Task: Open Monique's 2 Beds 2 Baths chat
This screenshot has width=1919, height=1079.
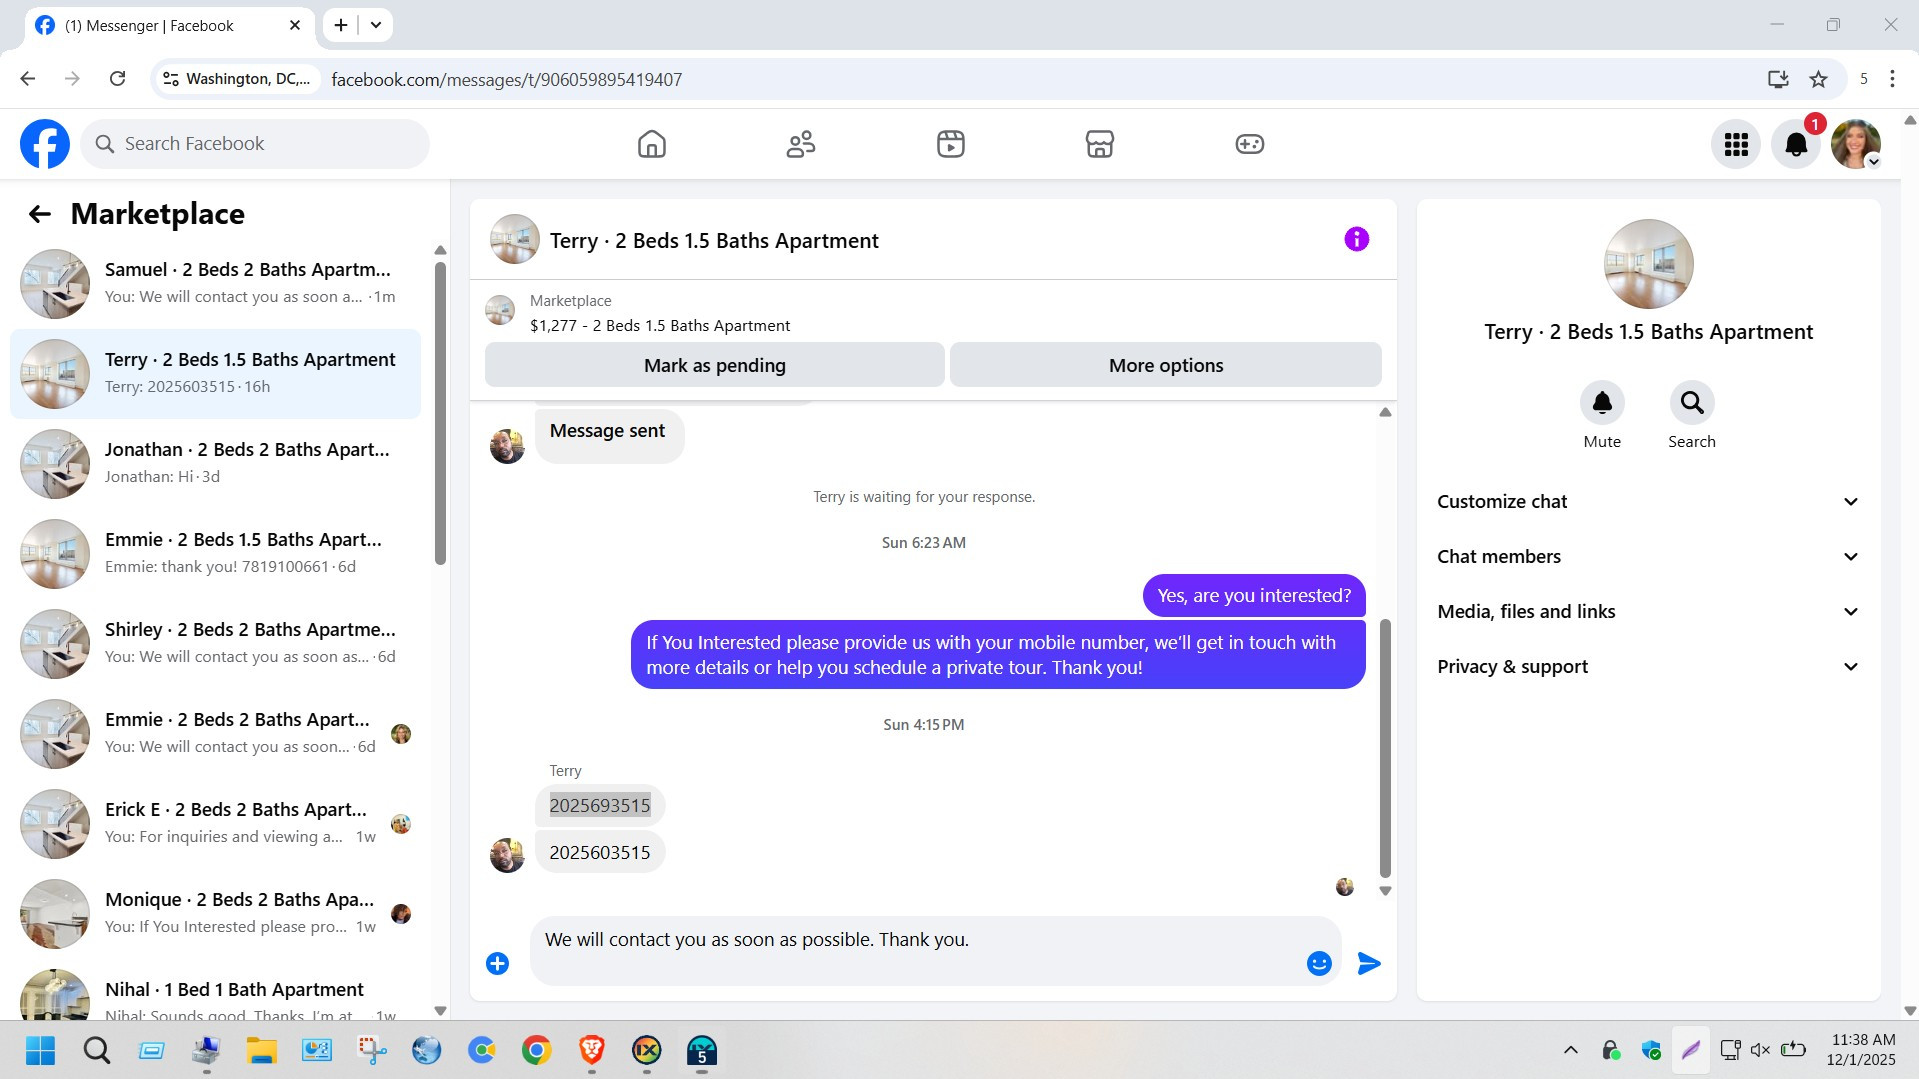Action: tap(215, 914)
